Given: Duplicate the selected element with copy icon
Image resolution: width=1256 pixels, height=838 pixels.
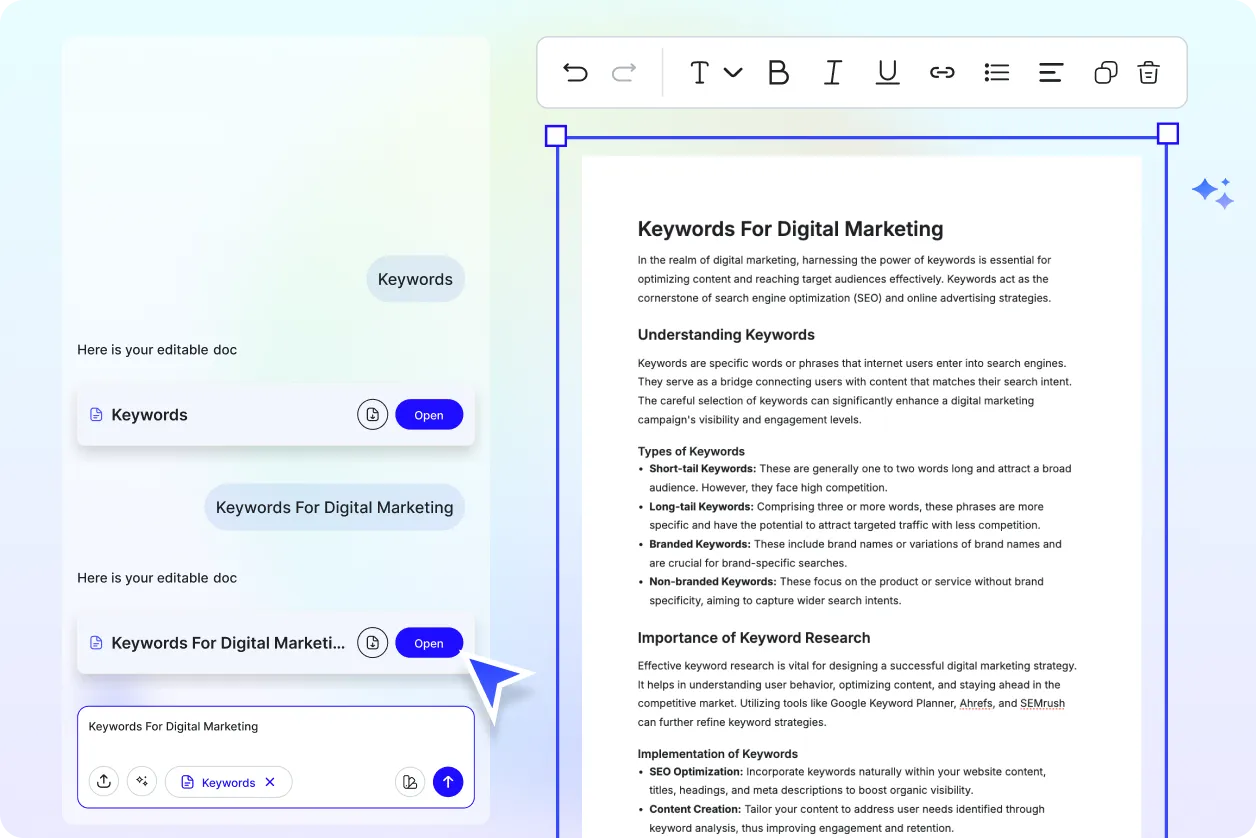Looking at the screenshot, I should [1105, 72].
